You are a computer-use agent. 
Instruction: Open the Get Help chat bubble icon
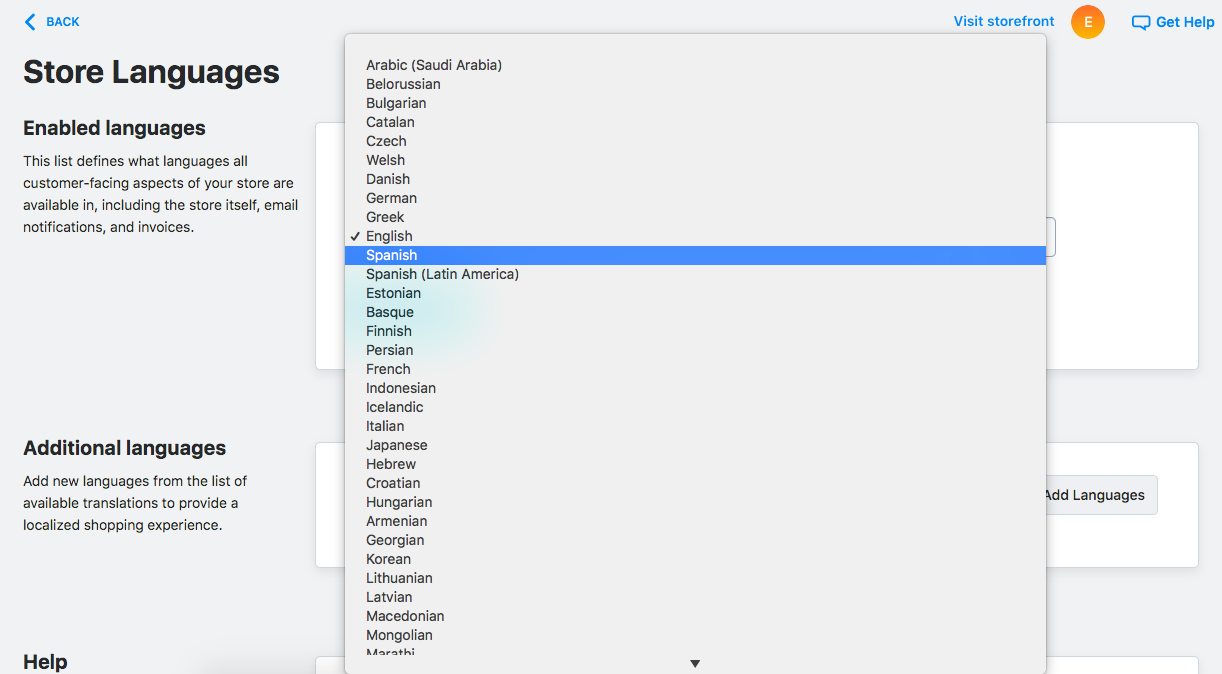(x=1140, y=21)
